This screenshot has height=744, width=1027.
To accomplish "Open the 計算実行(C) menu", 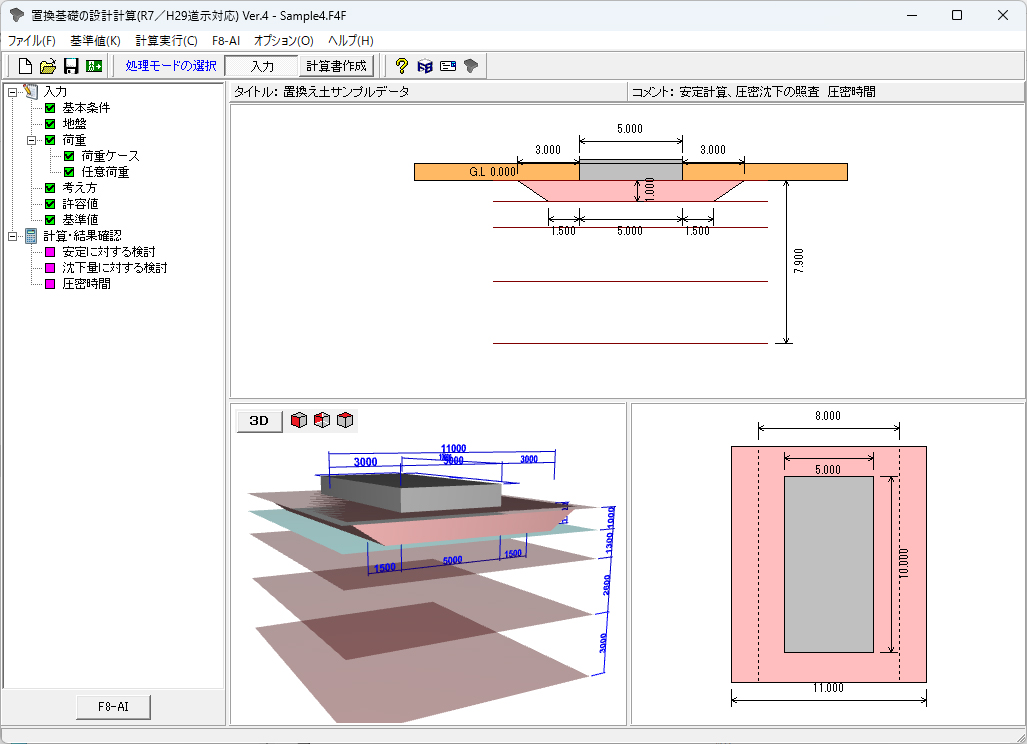I will click(166, 41).
